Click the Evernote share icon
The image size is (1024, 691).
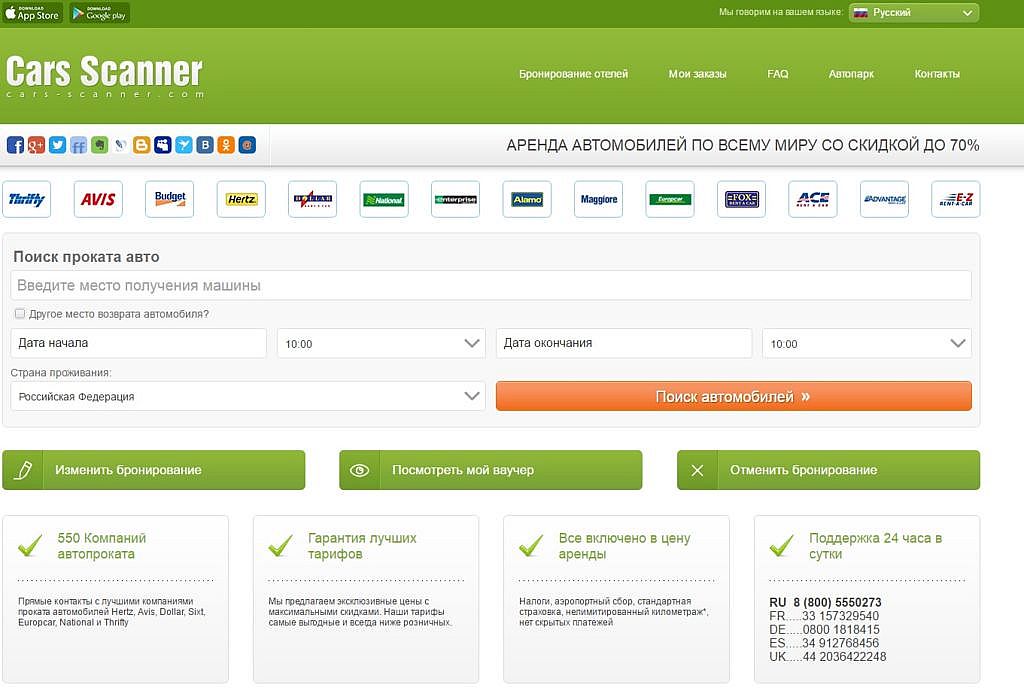(99, 145)
